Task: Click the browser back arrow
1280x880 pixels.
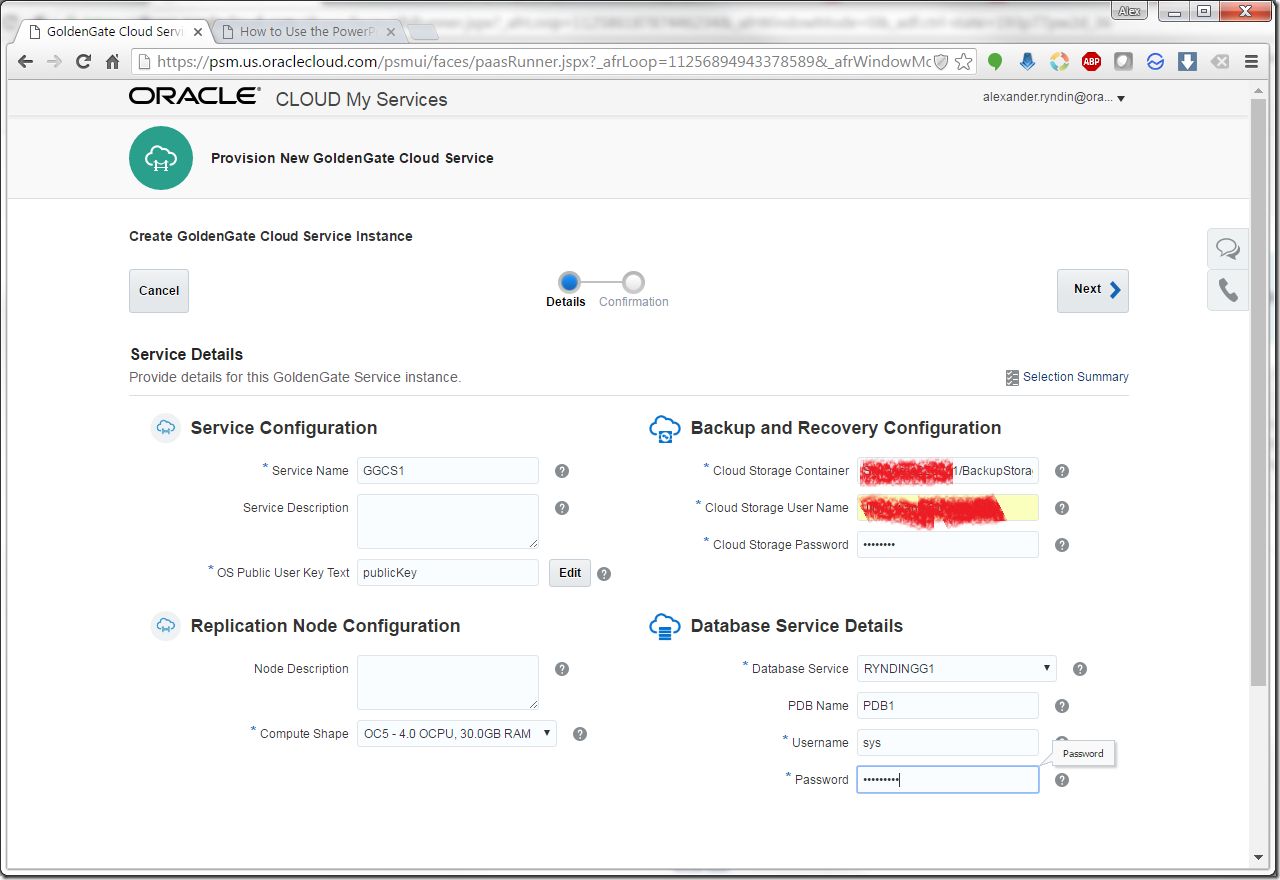Action: pyautogui.click(x=25, y=62)
